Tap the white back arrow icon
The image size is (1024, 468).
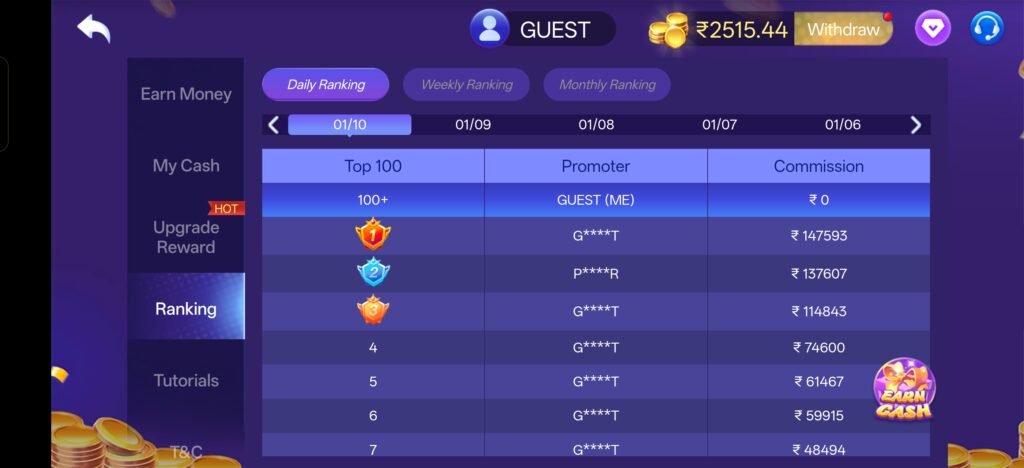(x=94, y=29)
